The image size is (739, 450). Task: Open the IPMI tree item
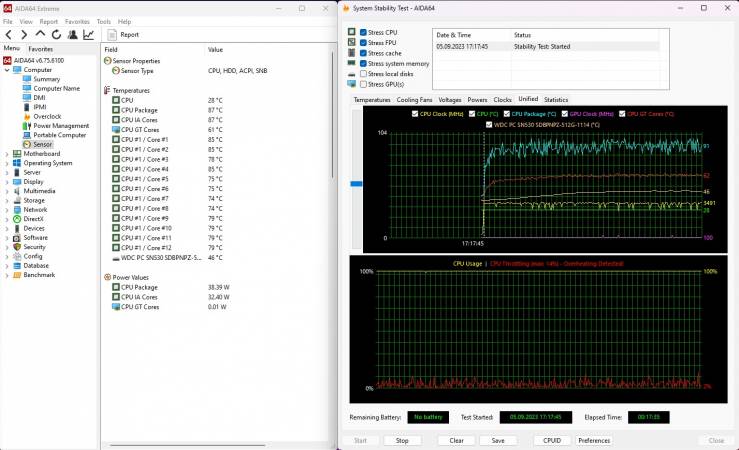(40, 107)
